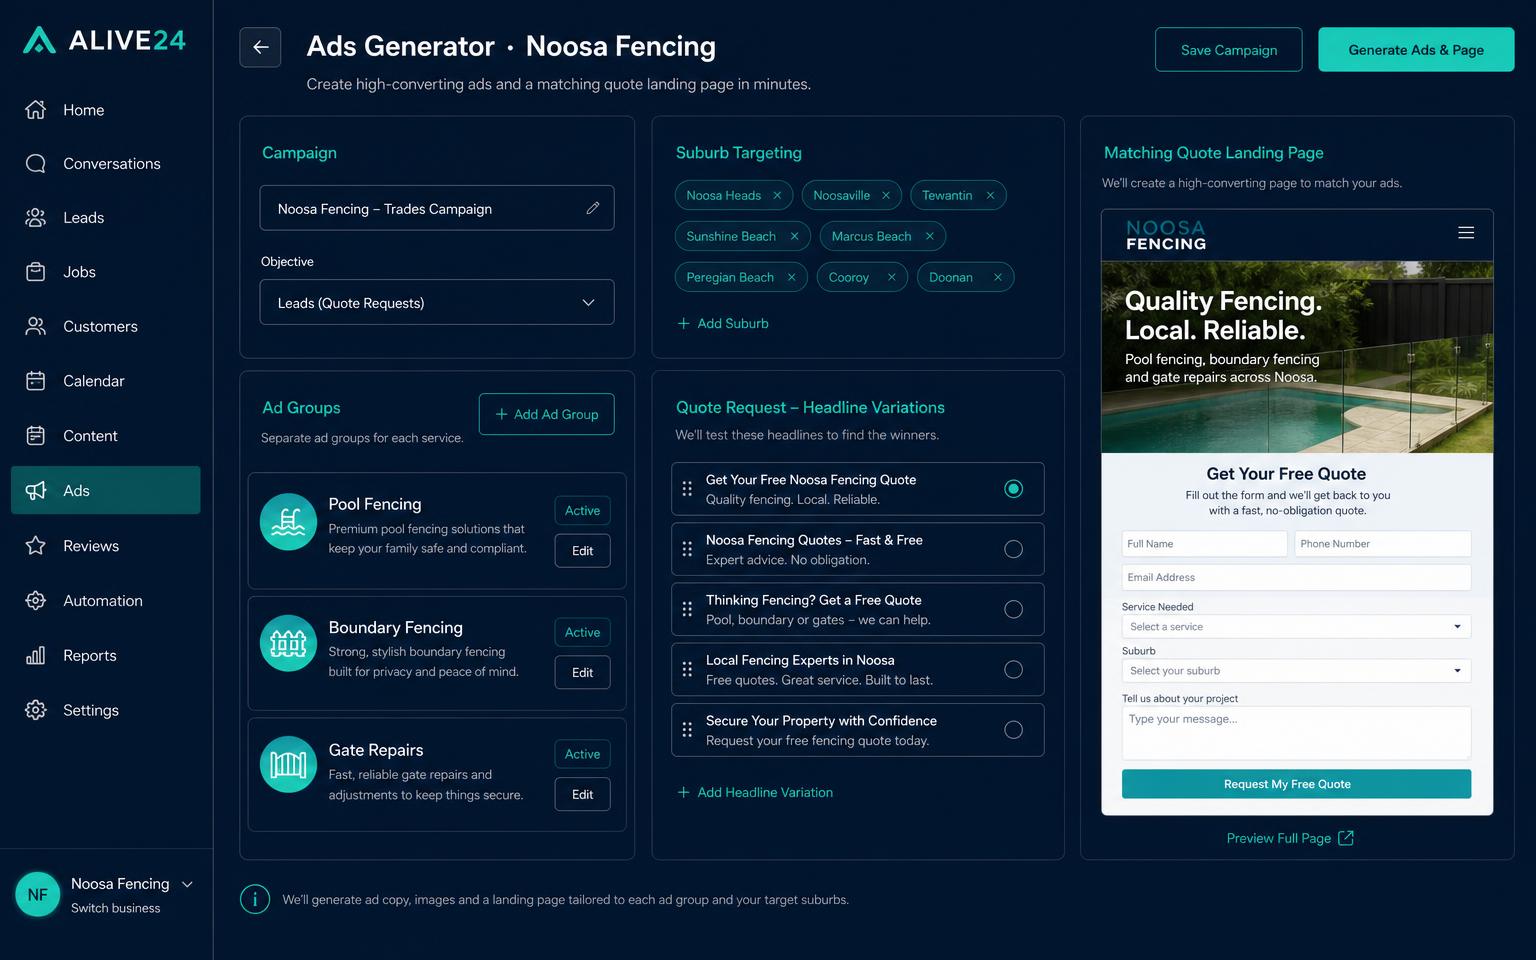Image resolution: width=1536 pixels, height=960 pixels.
Task: Click the ALIVE24 logo
Action: point(105,40)
